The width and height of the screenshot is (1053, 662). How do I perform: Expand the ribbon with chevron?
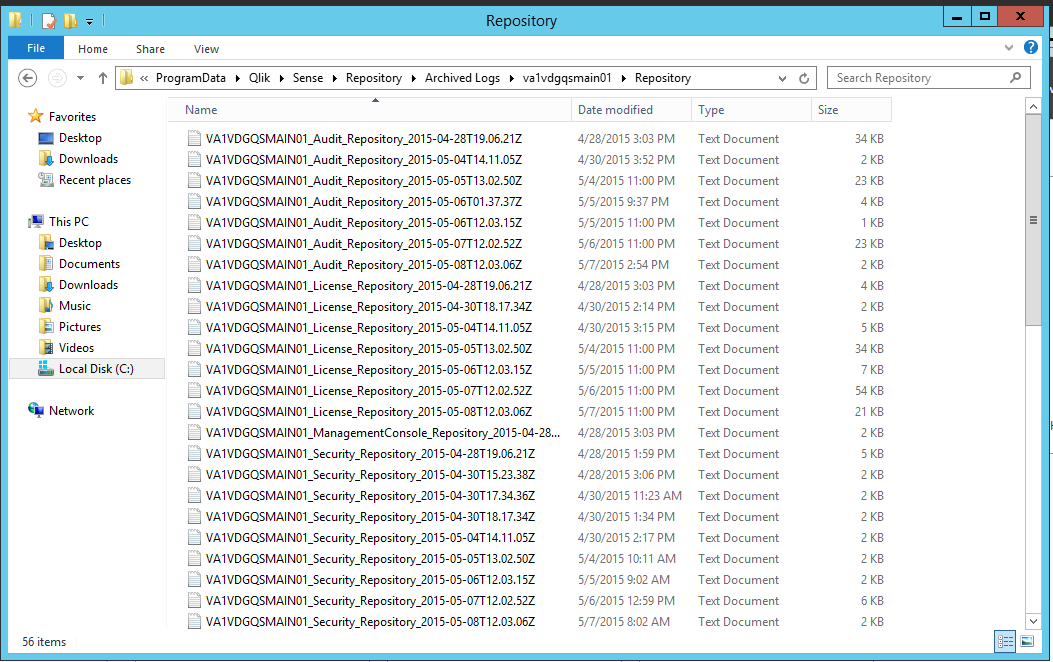[x=1009, y=48]
